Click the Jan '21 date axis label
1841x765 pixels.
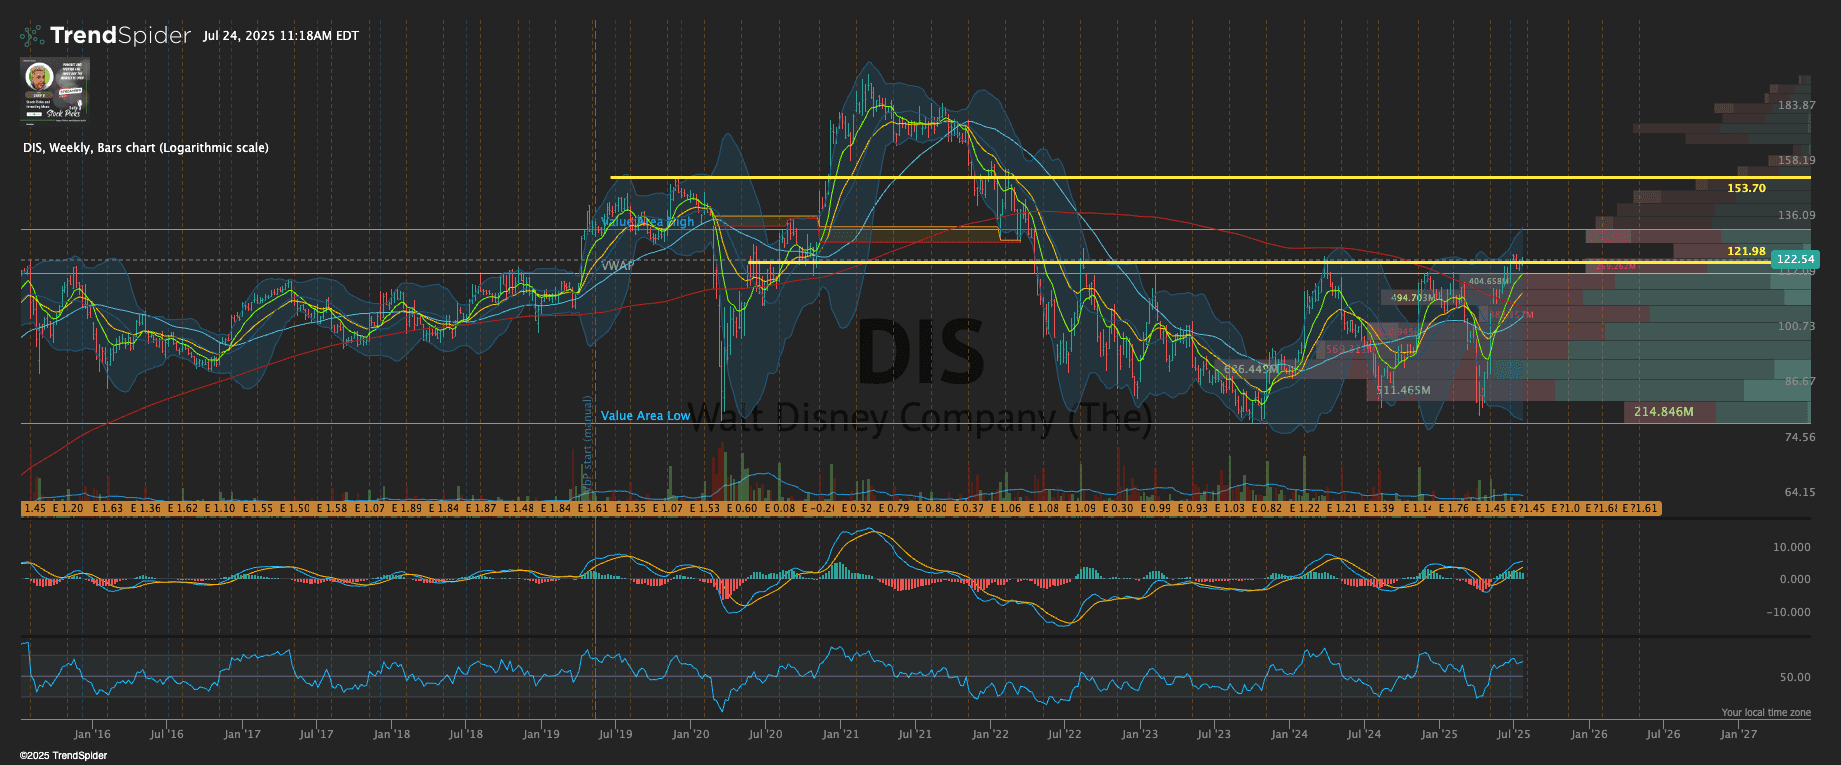tap(840, 734)
